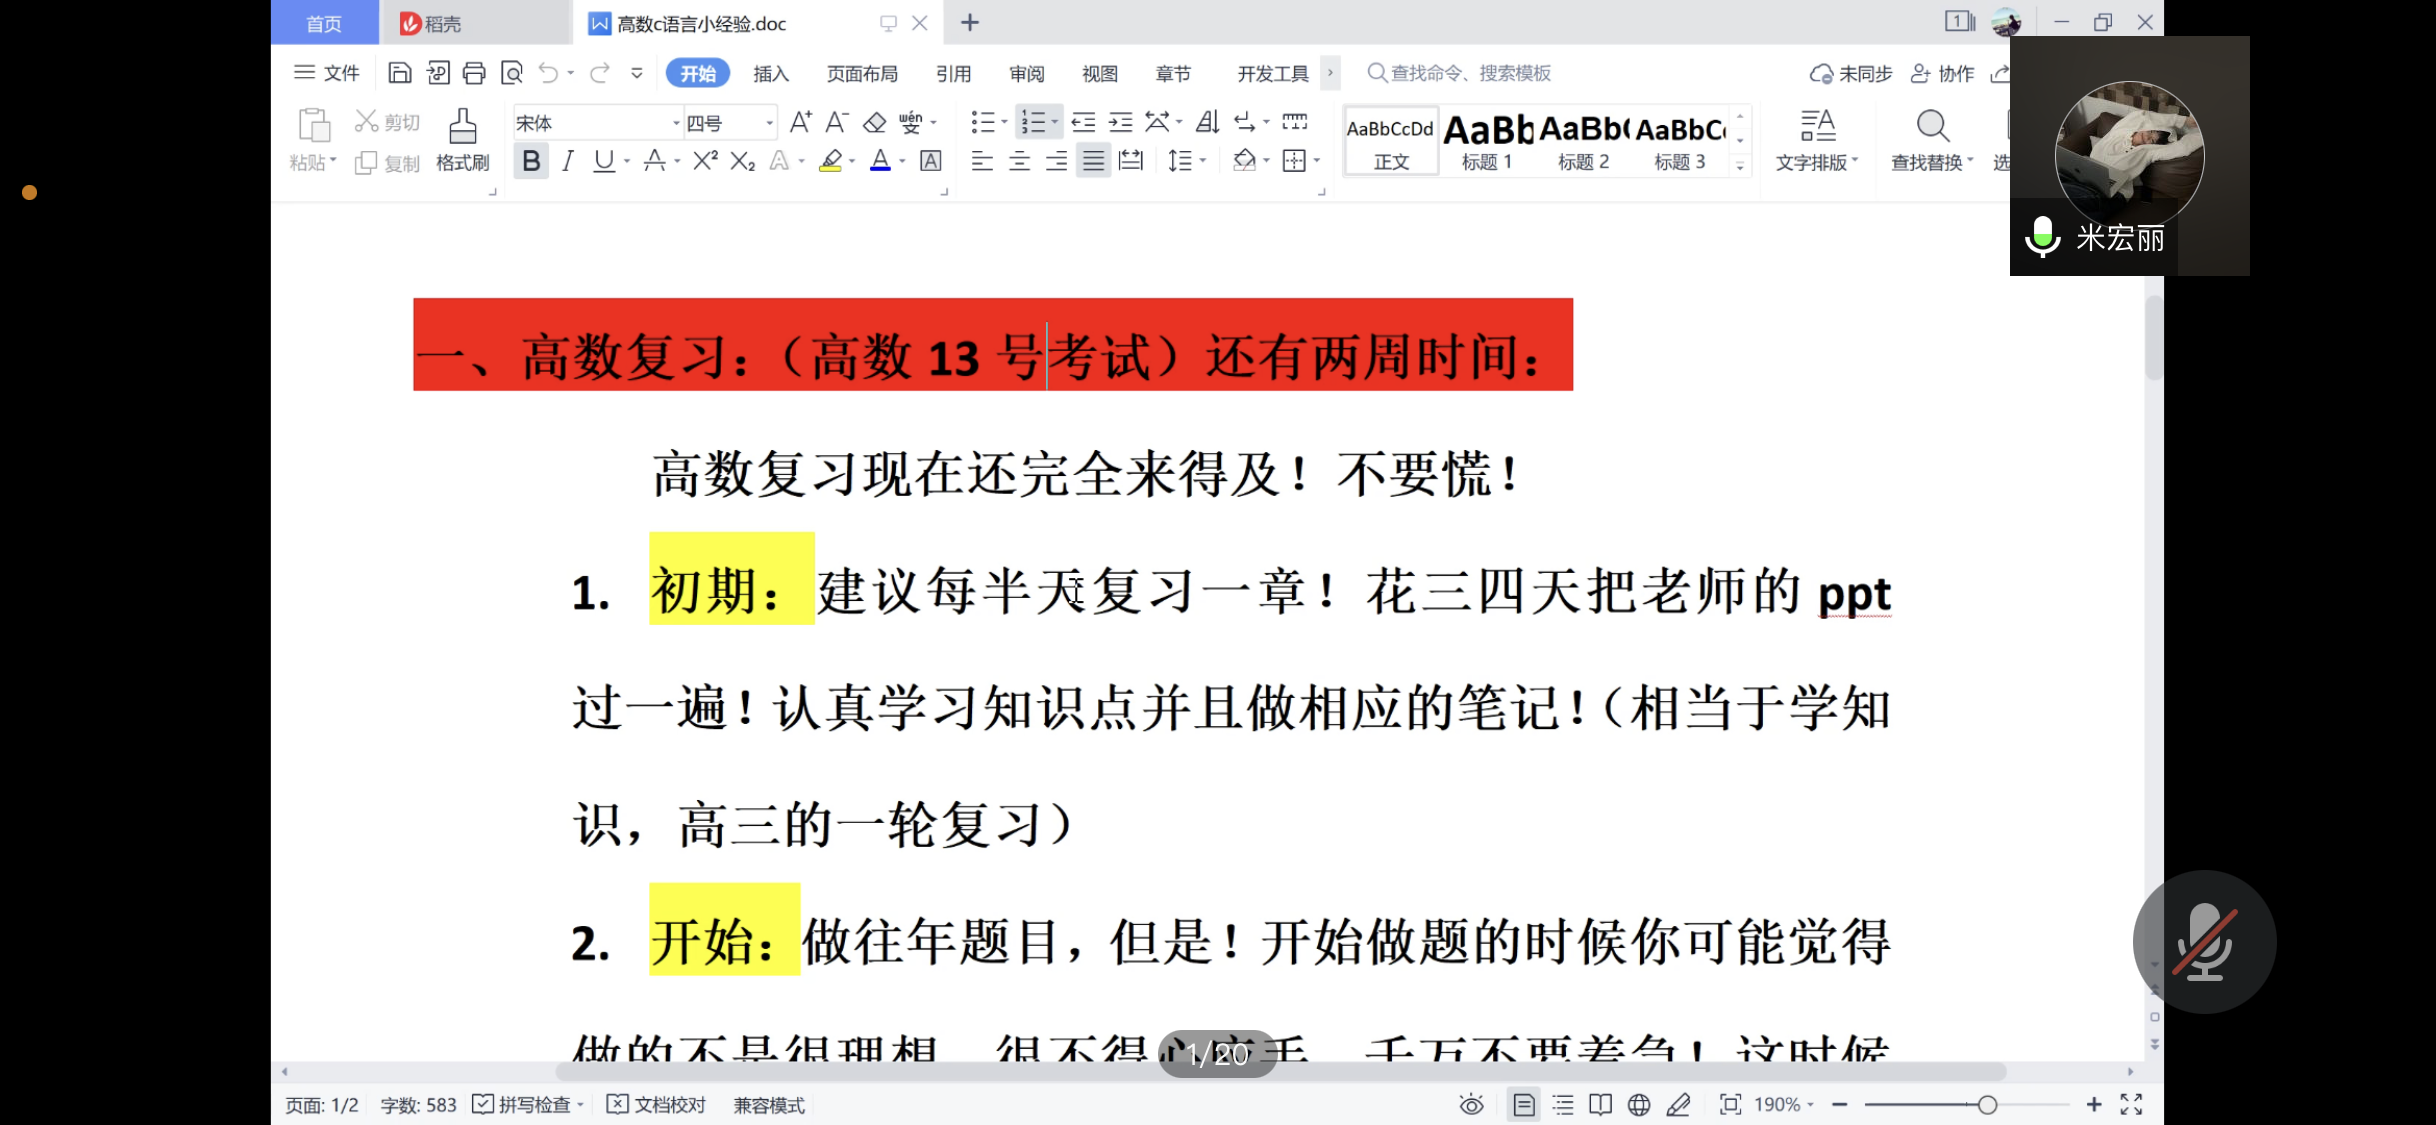Click the Save icon in quick toolbar

[400, 73]
